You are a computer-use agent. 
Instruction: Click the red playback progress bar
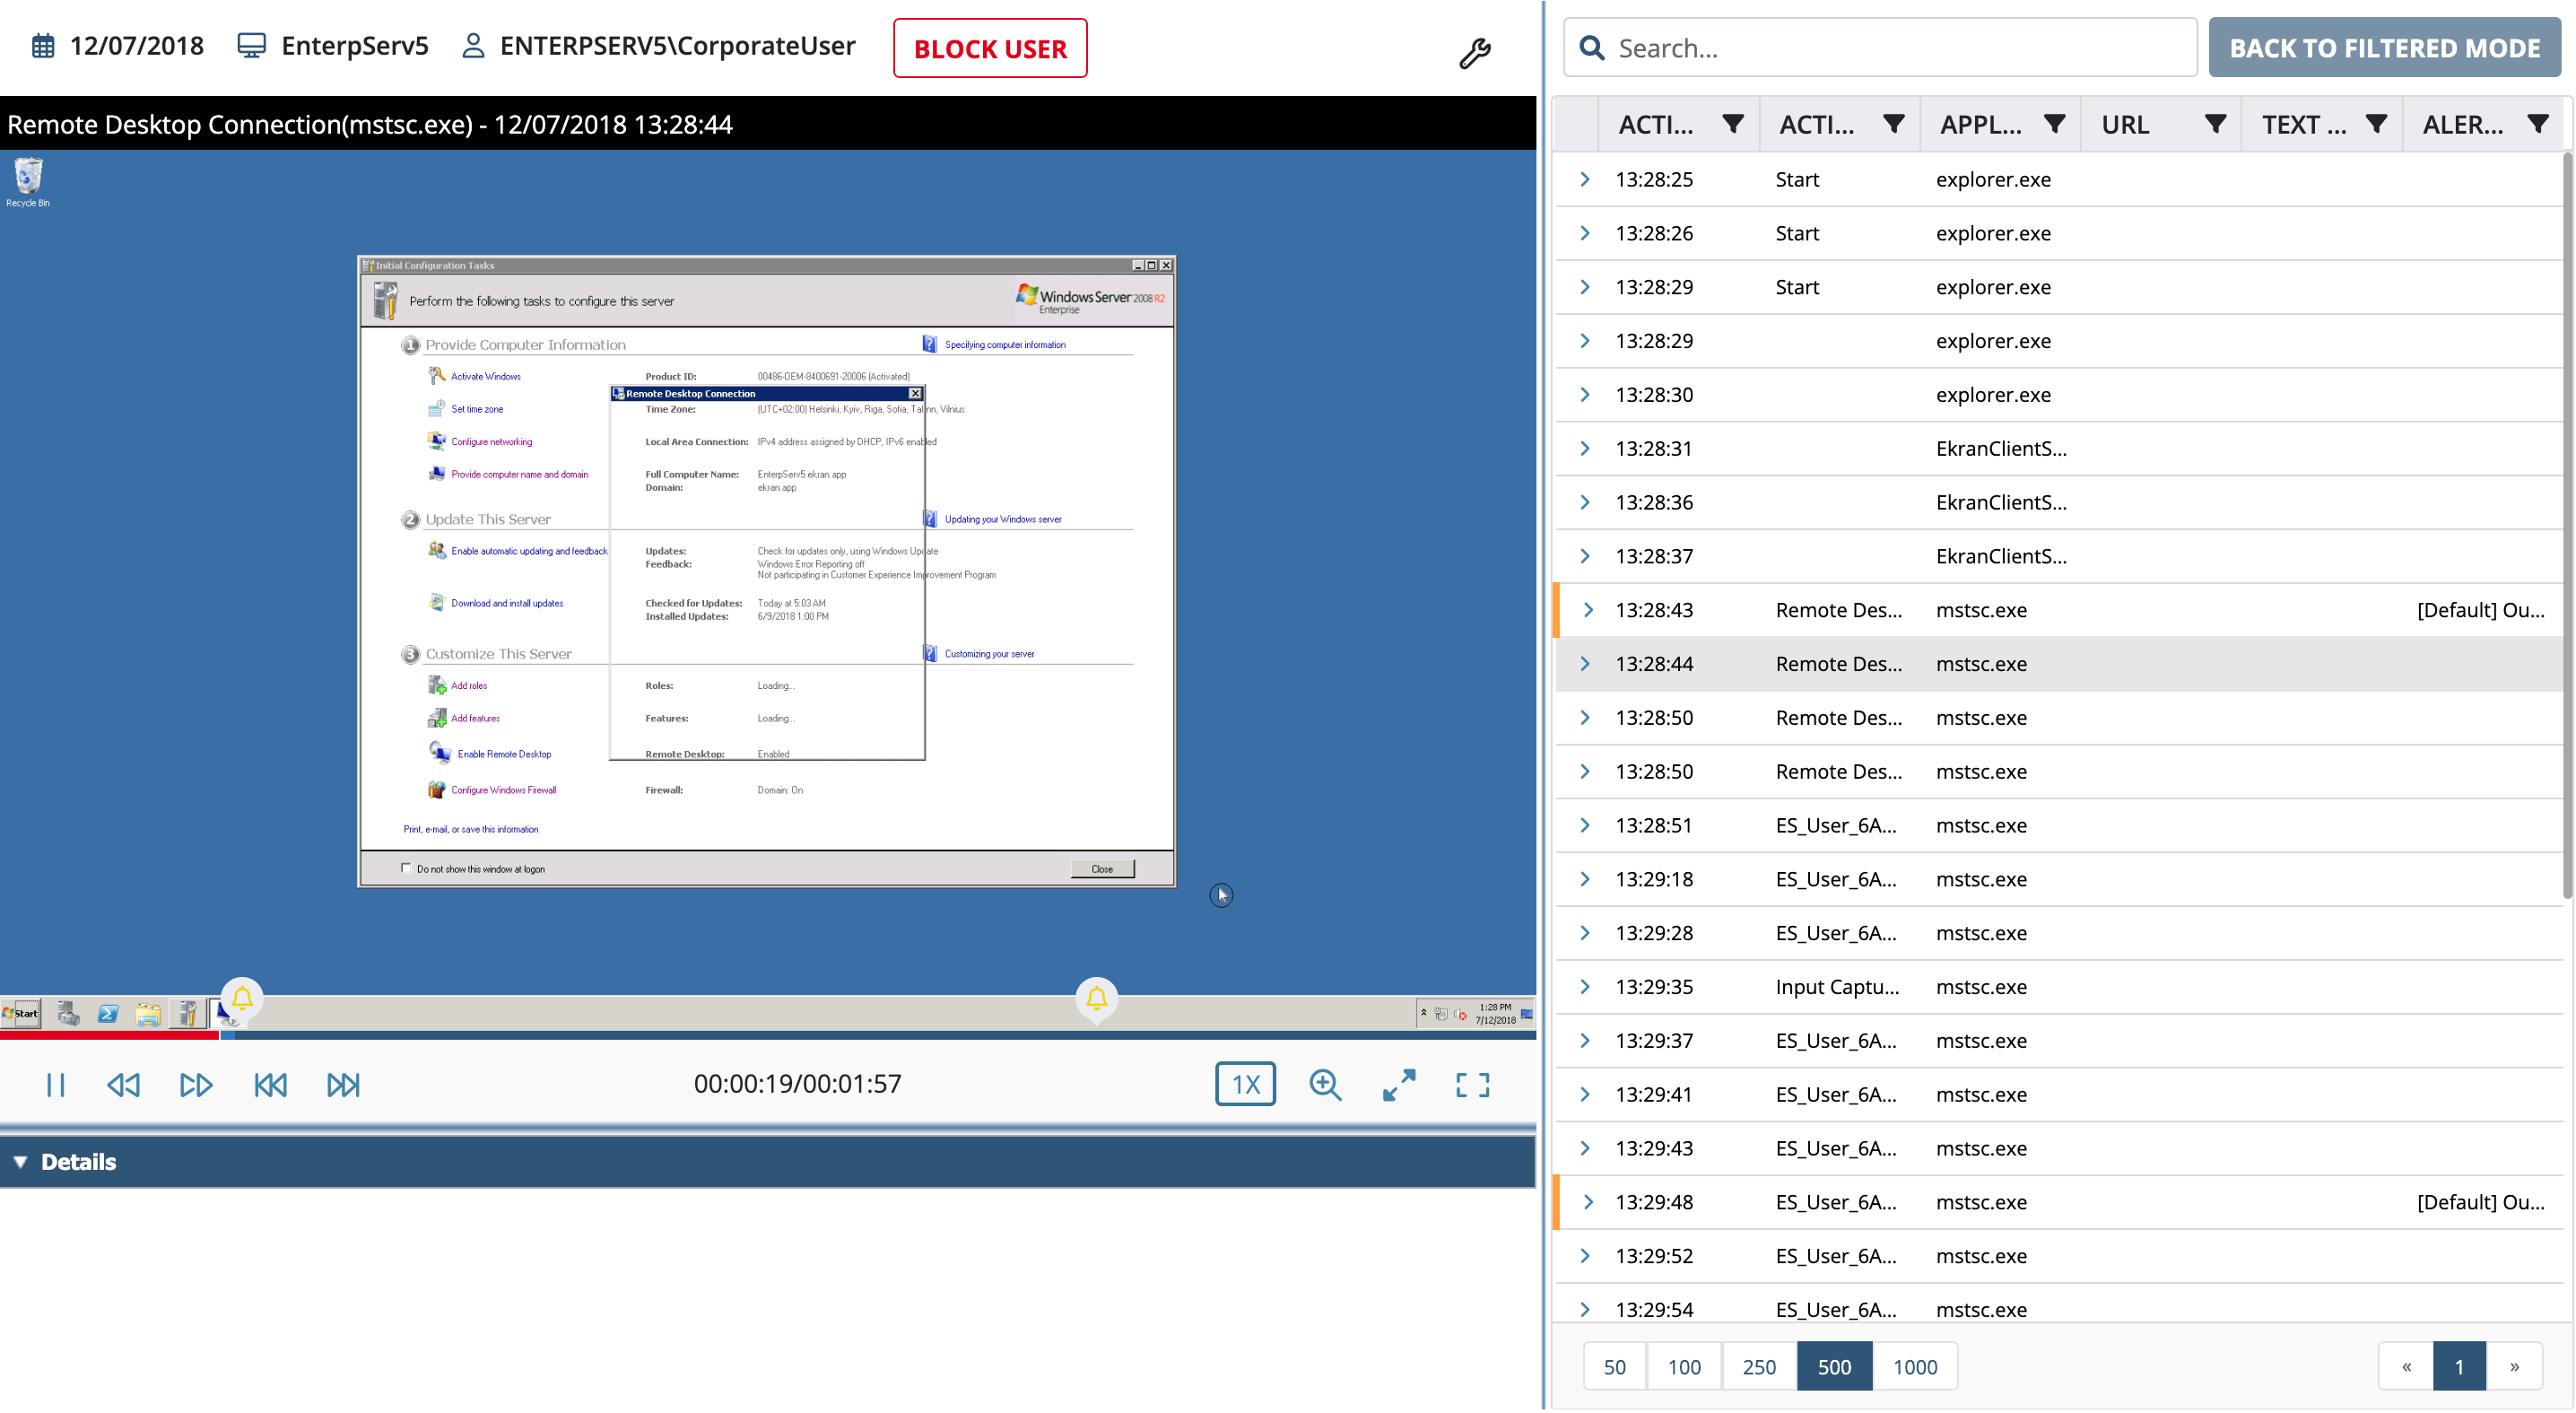110,1035
